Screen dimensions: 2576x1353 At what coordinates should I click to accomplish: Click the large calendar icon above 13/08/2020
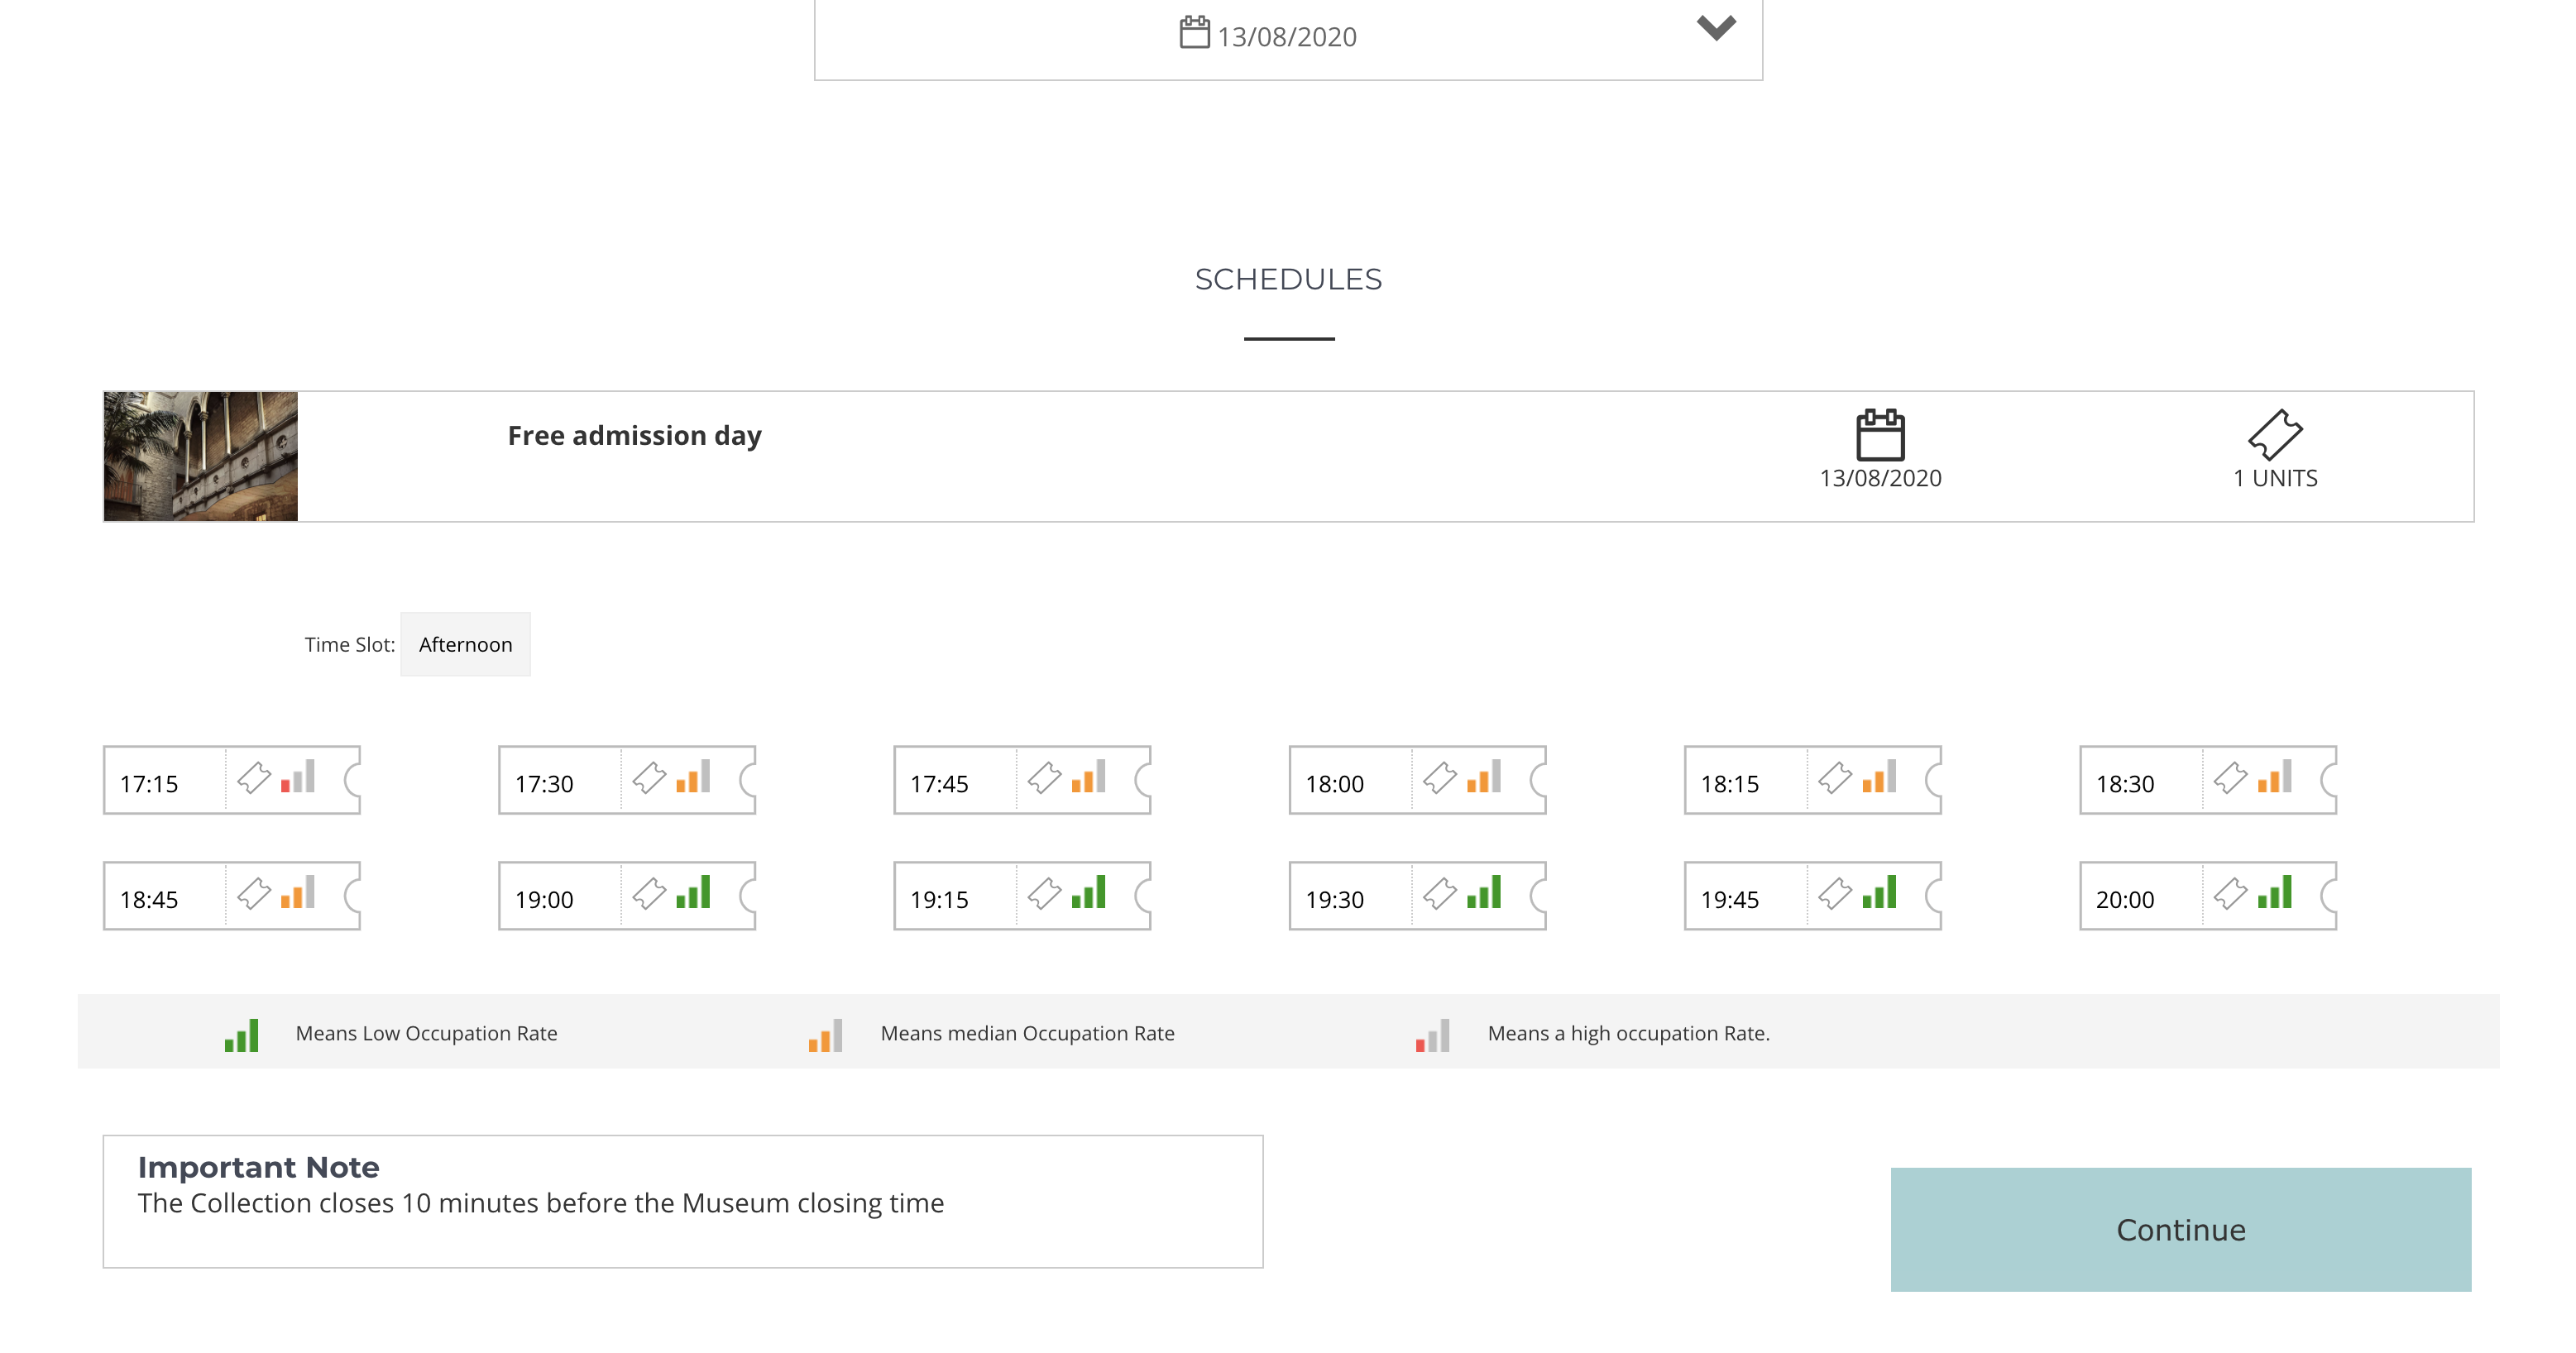pos(1880,435)
